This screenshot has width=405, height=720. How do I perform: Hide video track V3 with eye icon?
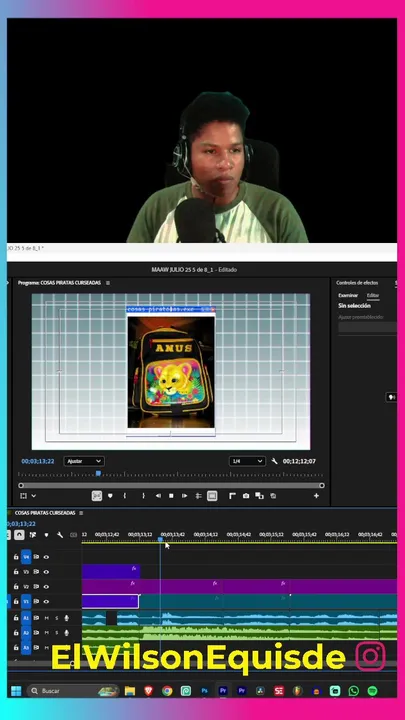coord(46,572)
